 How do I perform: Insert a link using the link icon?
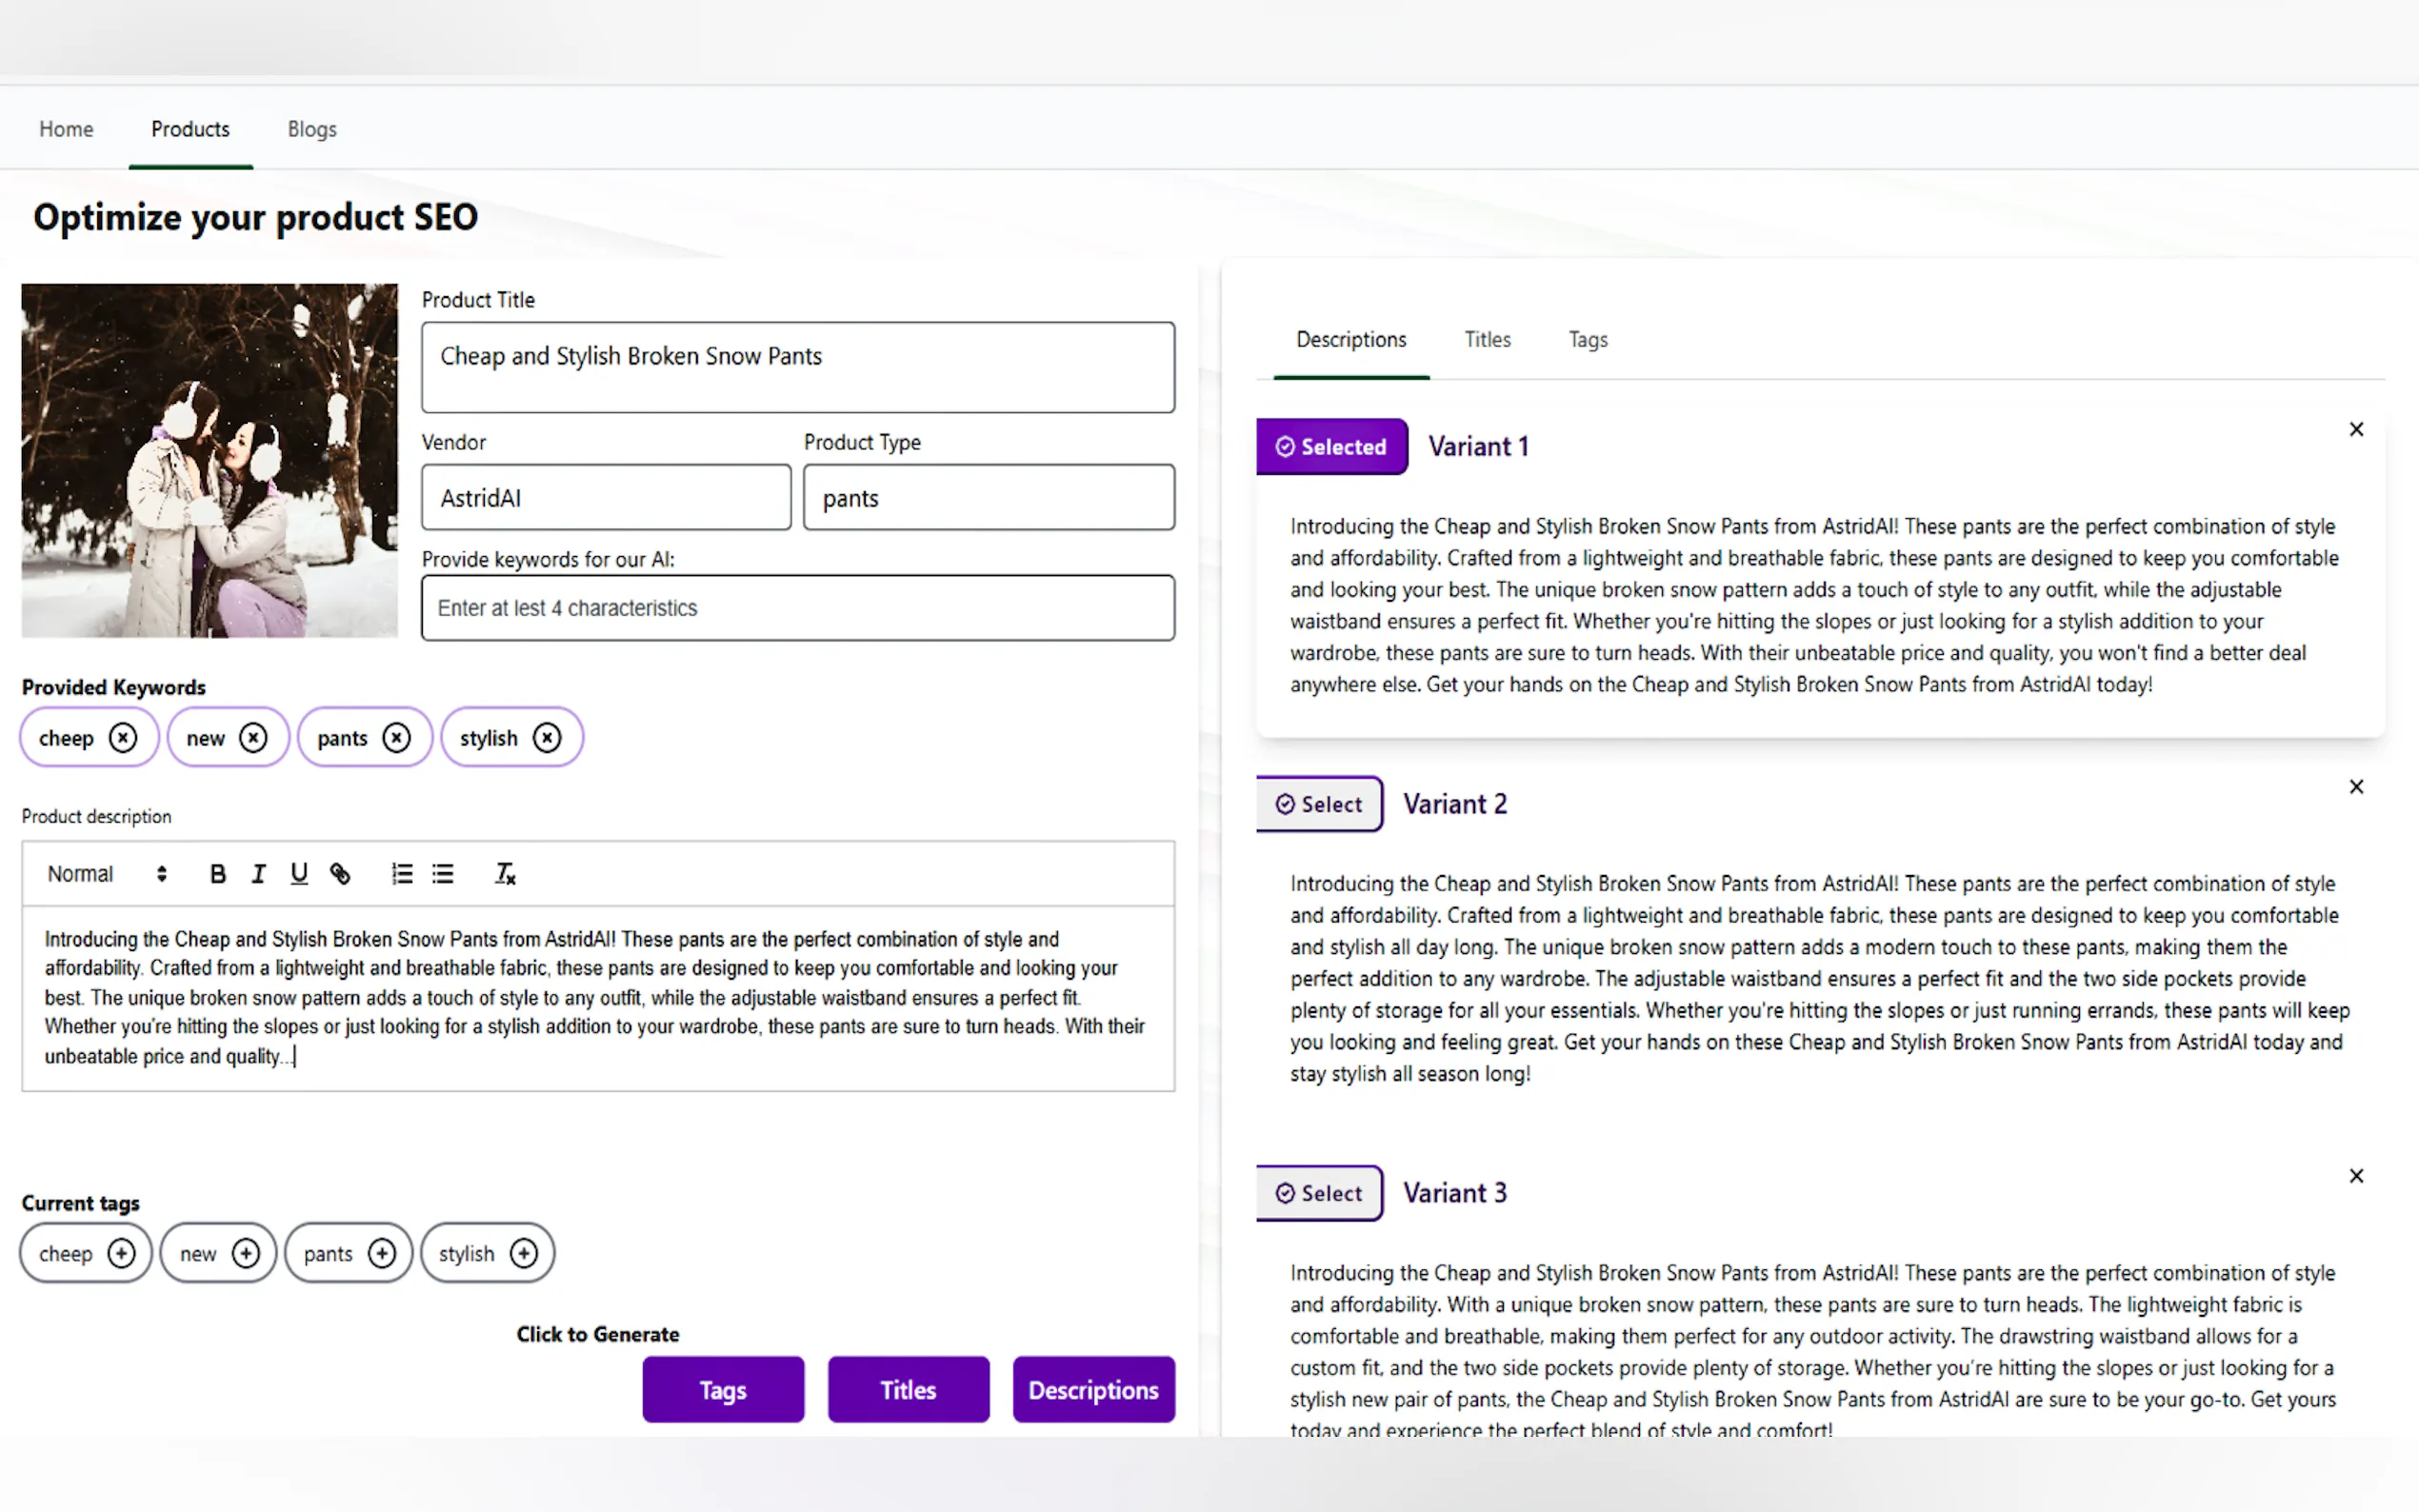[340, 874]
